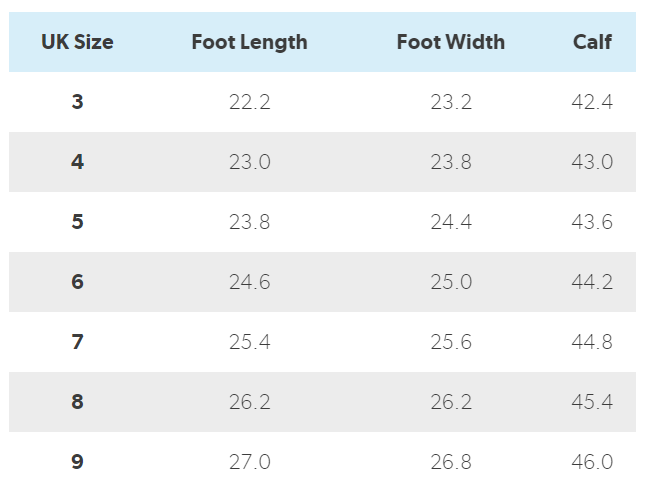The image size is (646, 495).
Task: Click calf value 42.4
Action: coord(592,102)
